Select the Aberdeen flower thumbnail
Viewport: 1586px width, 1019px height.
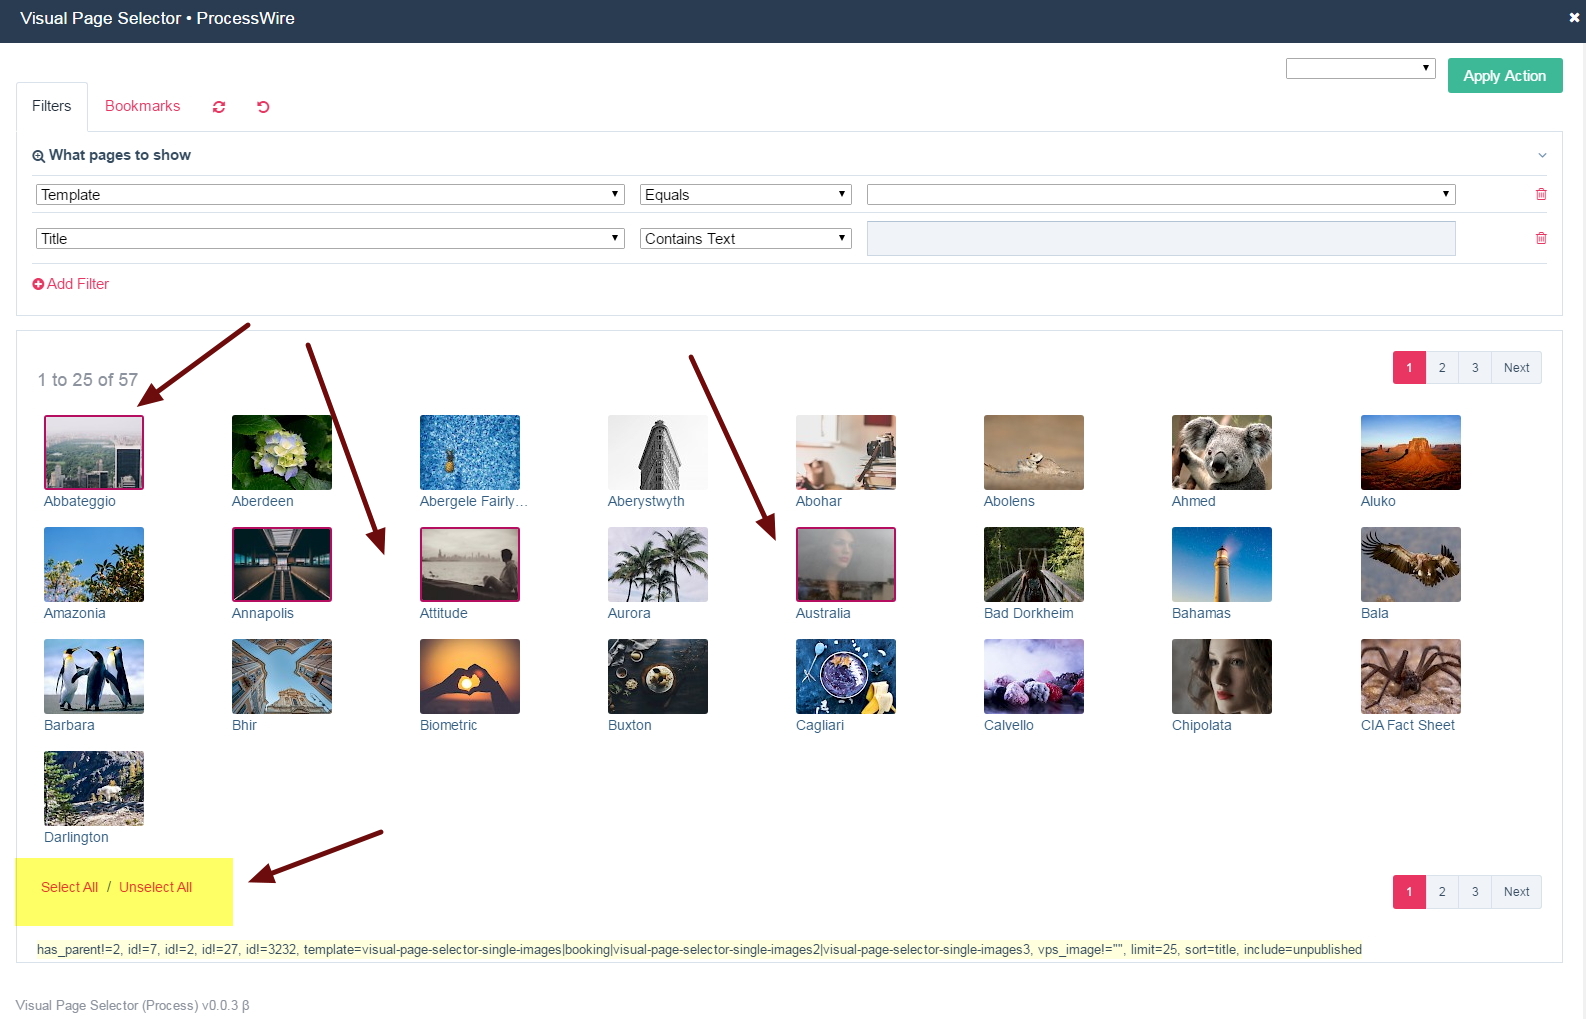[282, 452]
